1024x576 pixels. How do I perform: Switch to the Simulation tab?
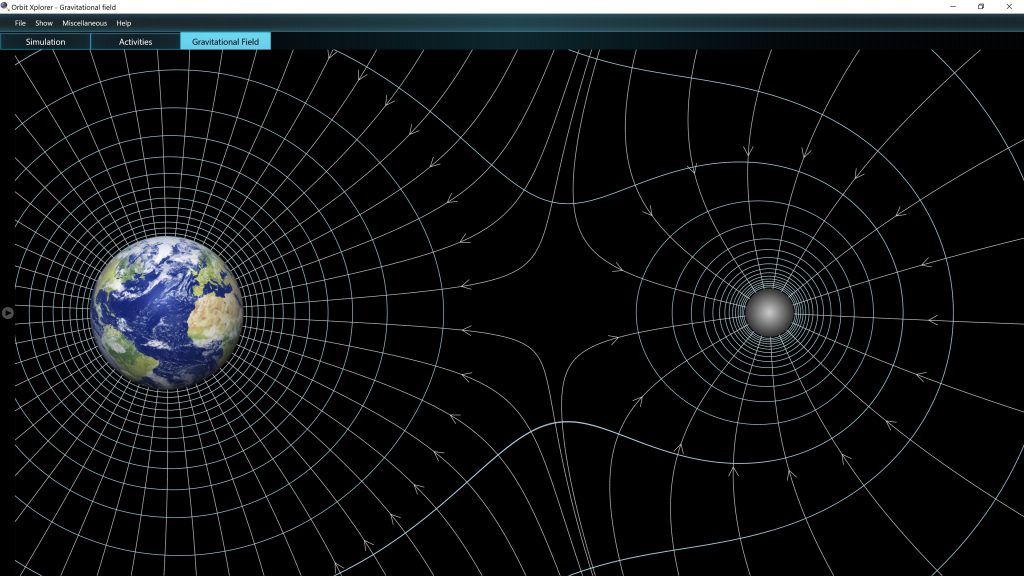pos(45,41)
